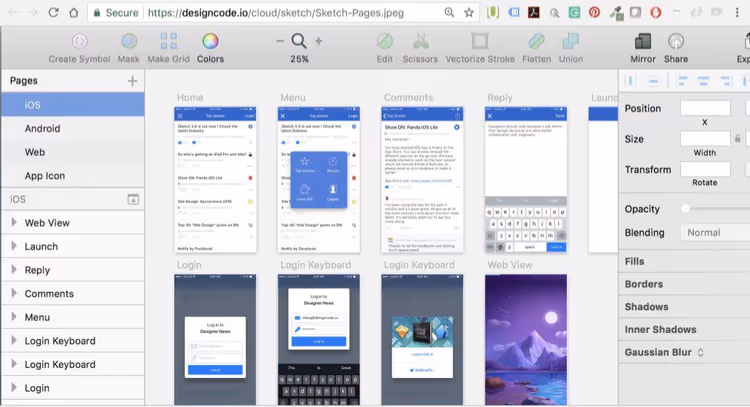
Task: Click the Create Symbol tool
Action: click(79, 48)
